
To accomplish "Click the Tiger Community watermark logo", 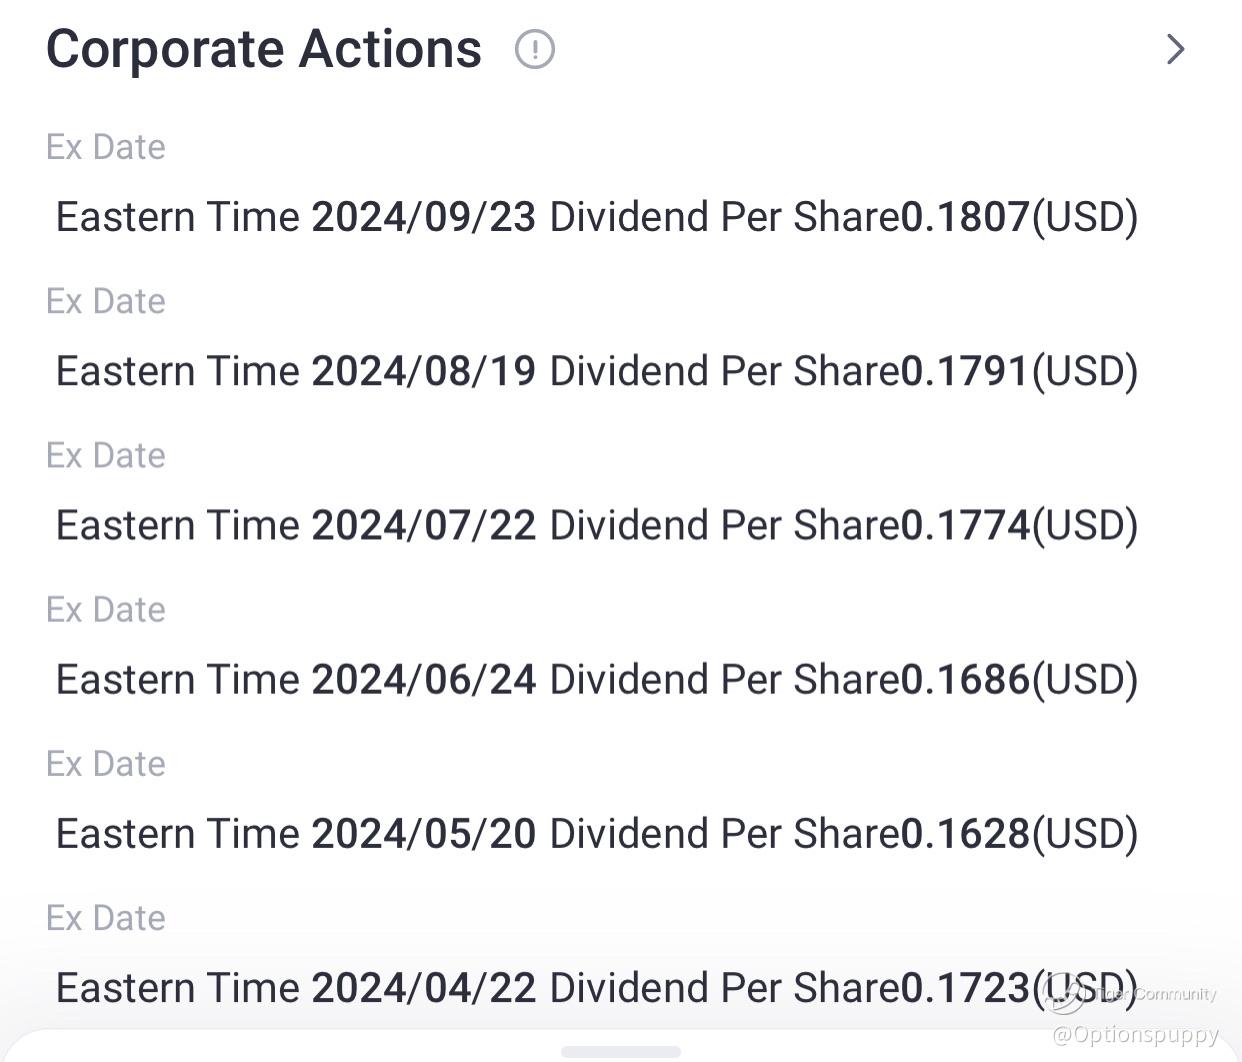I will pyautogui.click(x=1066, y=993).
